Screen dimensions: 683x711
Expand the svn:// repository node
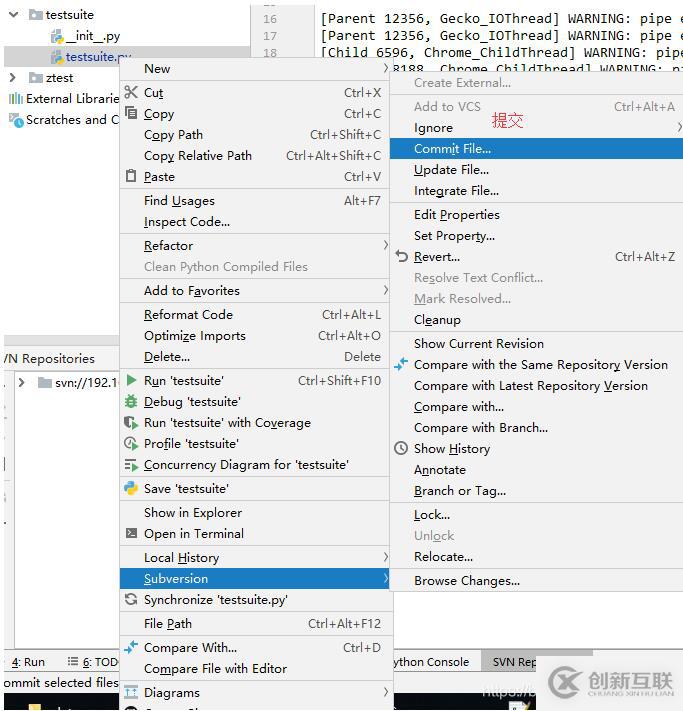click(x=21, y=383)
